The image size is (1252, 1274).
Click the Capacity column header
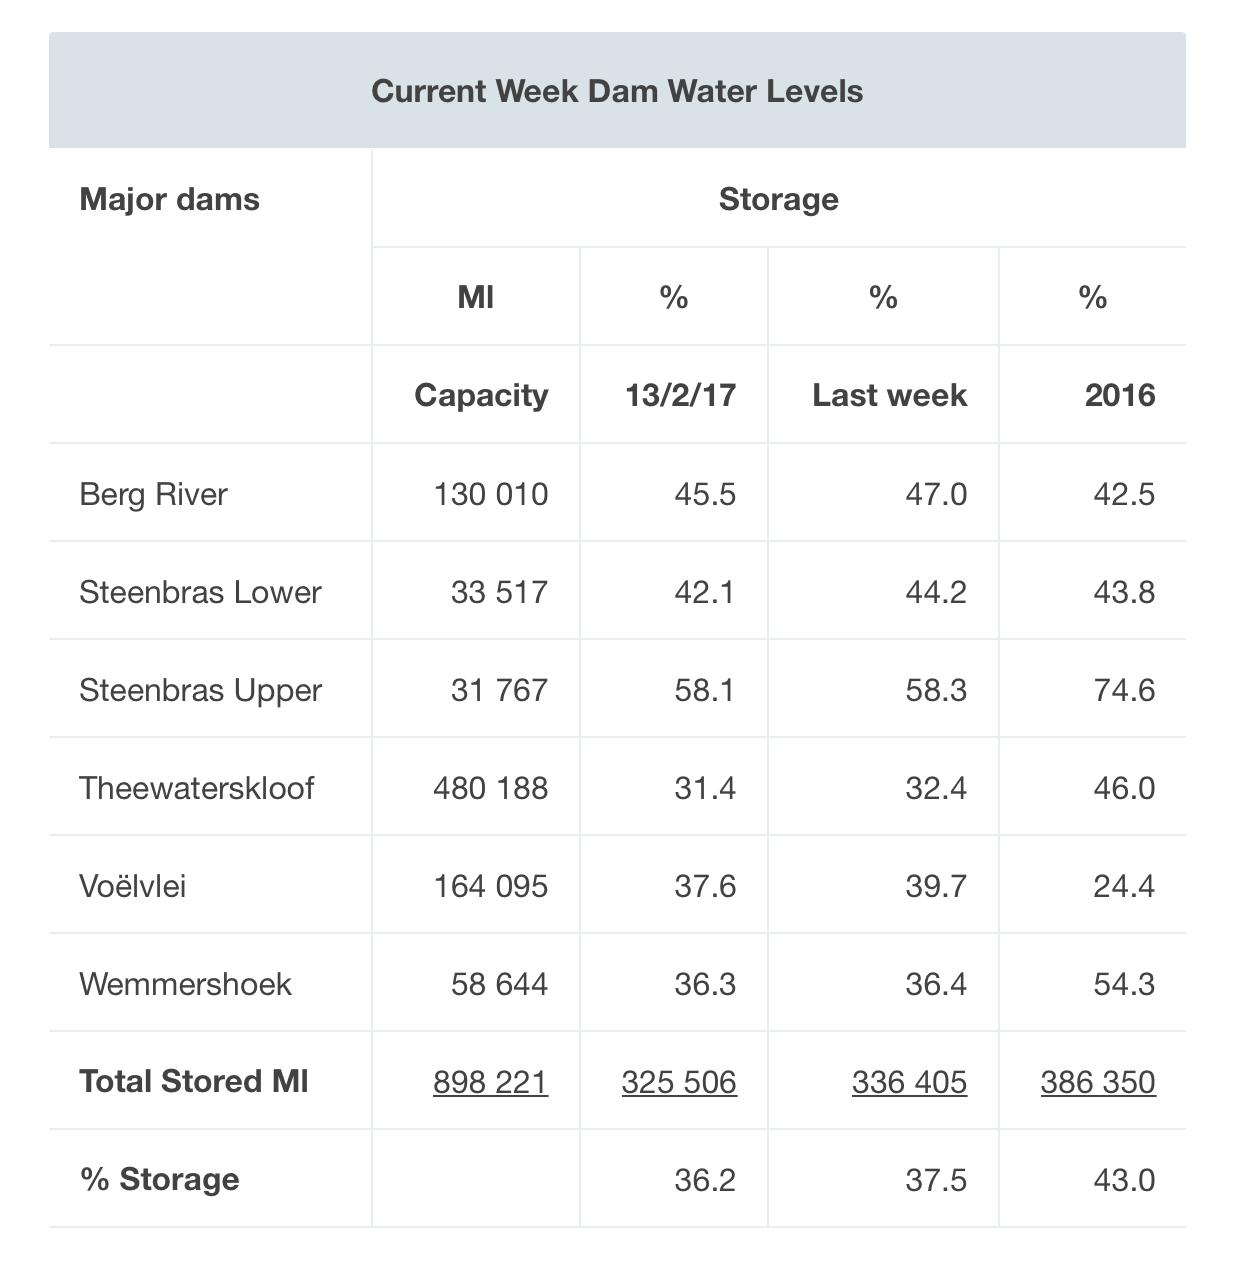click(x=481, y=395)
